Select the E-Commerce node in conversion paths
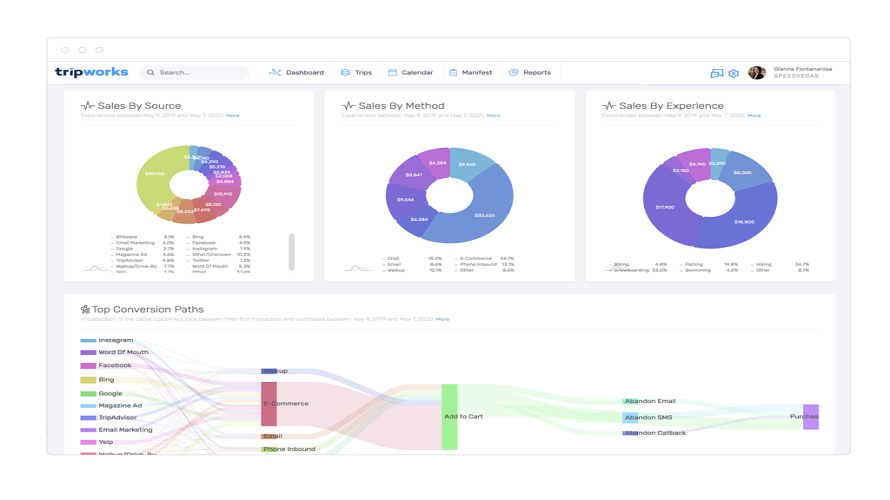The width and height of the screenshot is (890, 500). pyautogui.click(x=269, y=404)
